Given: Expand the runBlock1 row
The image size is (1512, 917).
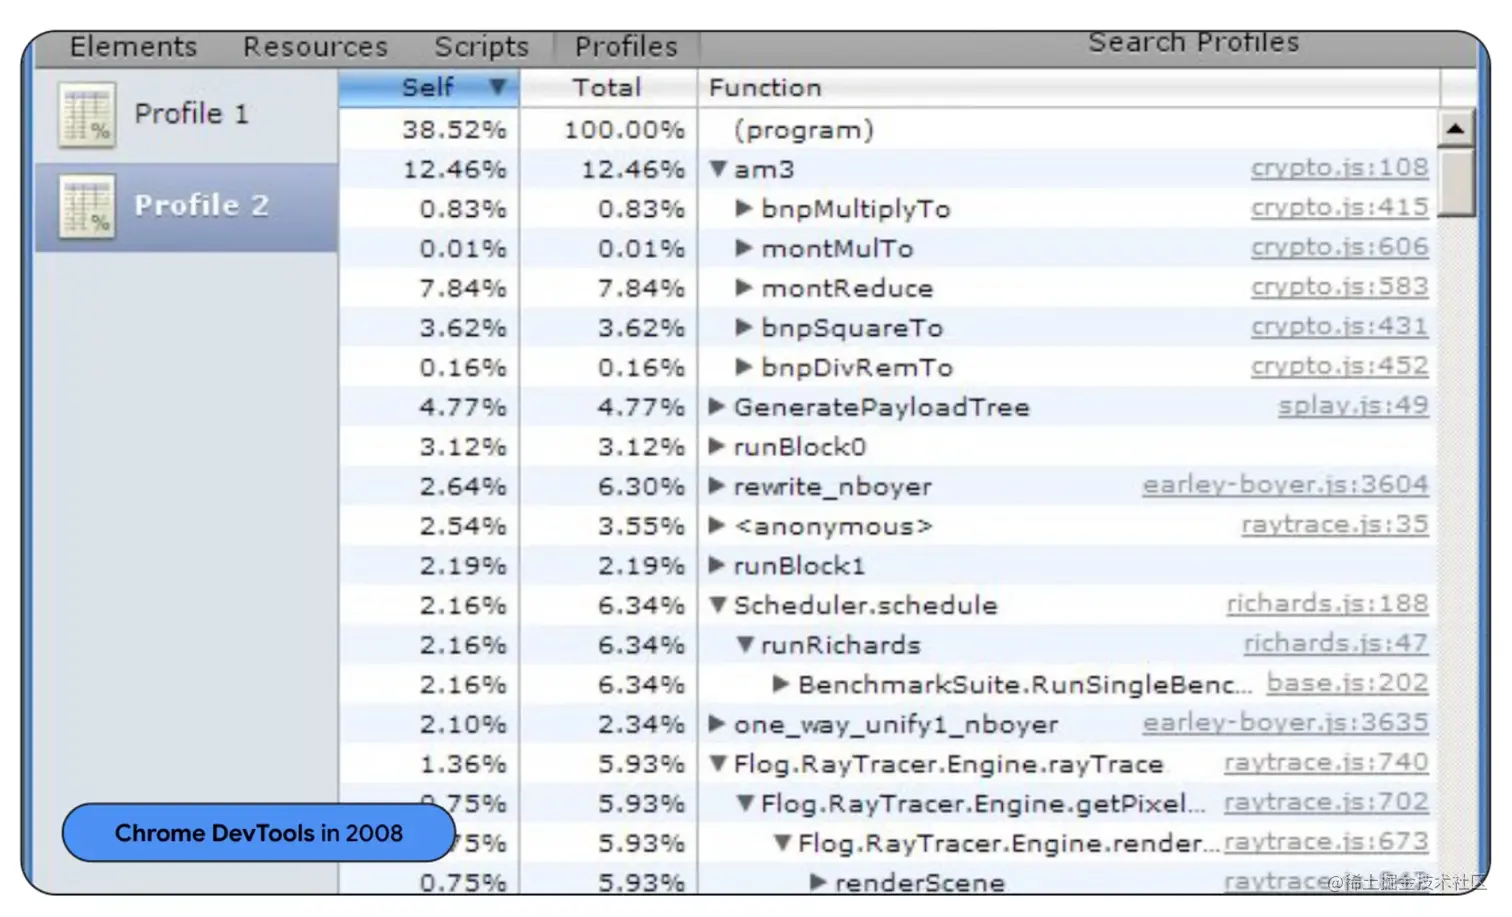Looking at the screenshot, I should pyautogui.click(x=717, y=565).
